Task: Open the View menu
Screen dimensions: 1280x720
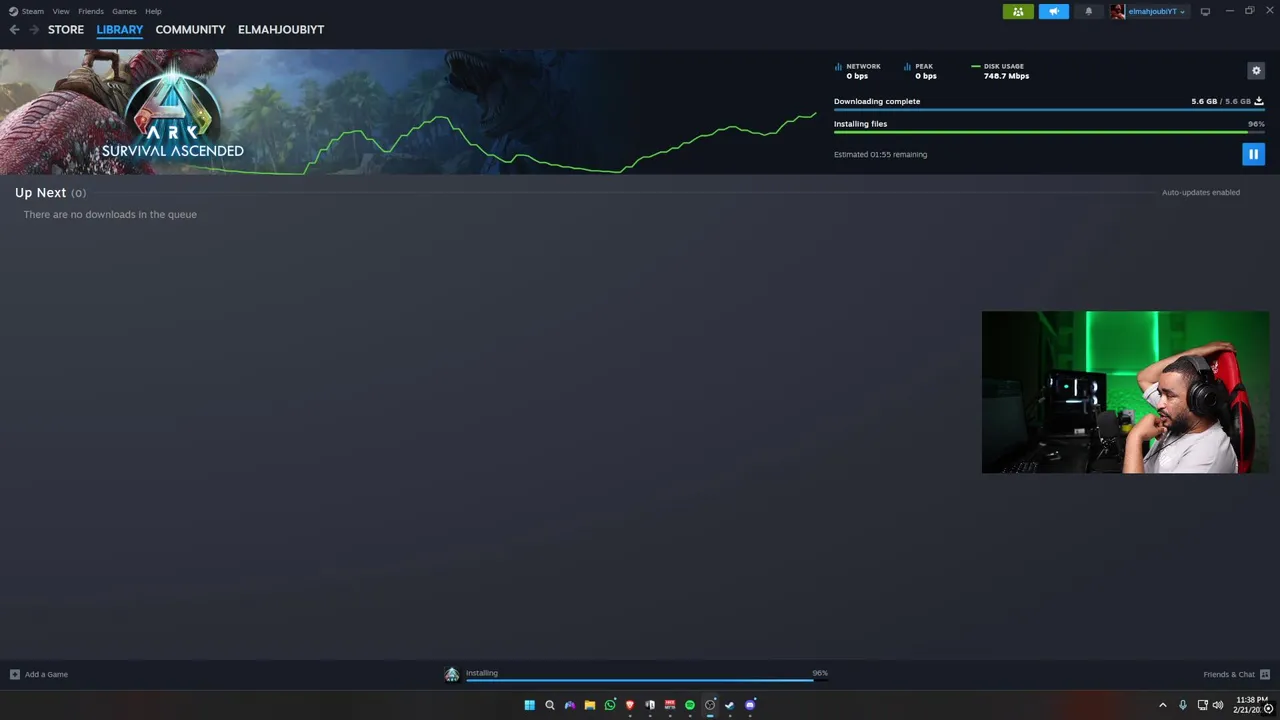Action: coord(61,11)
